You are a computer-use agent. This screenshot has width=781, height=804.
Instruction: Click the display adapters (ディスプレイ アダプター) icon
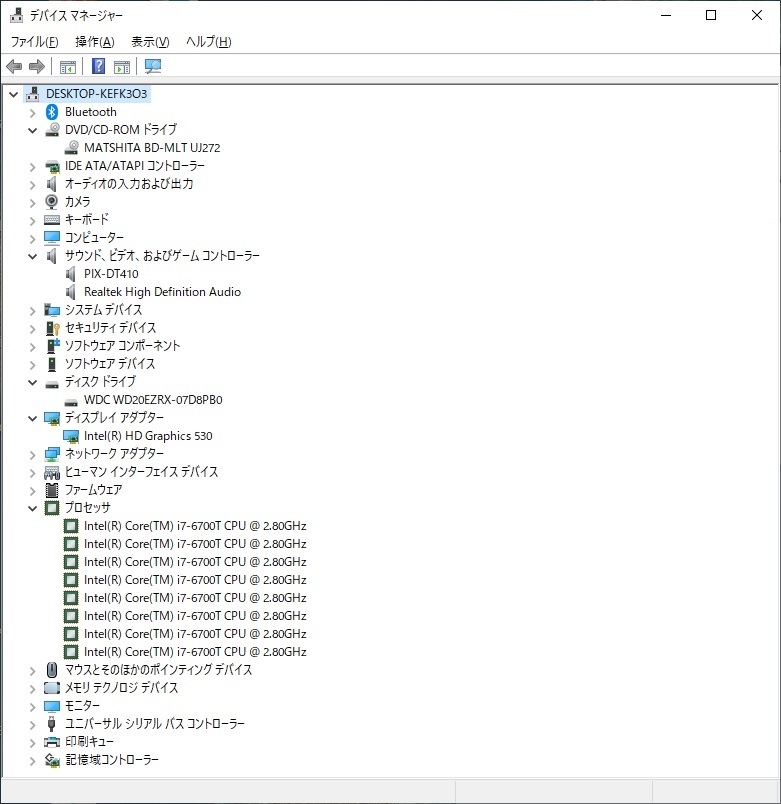[x=52, y=418]
